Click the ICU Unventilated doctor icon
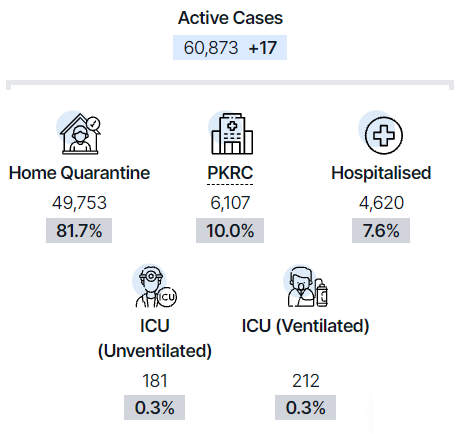 tap(155, 286)
